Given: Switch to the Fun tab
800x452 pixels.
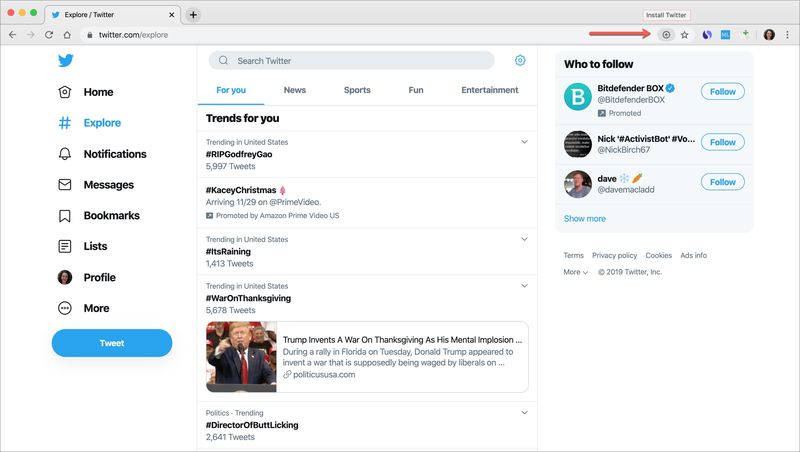Looking at the screenshot, I should (x=416, y=90).
